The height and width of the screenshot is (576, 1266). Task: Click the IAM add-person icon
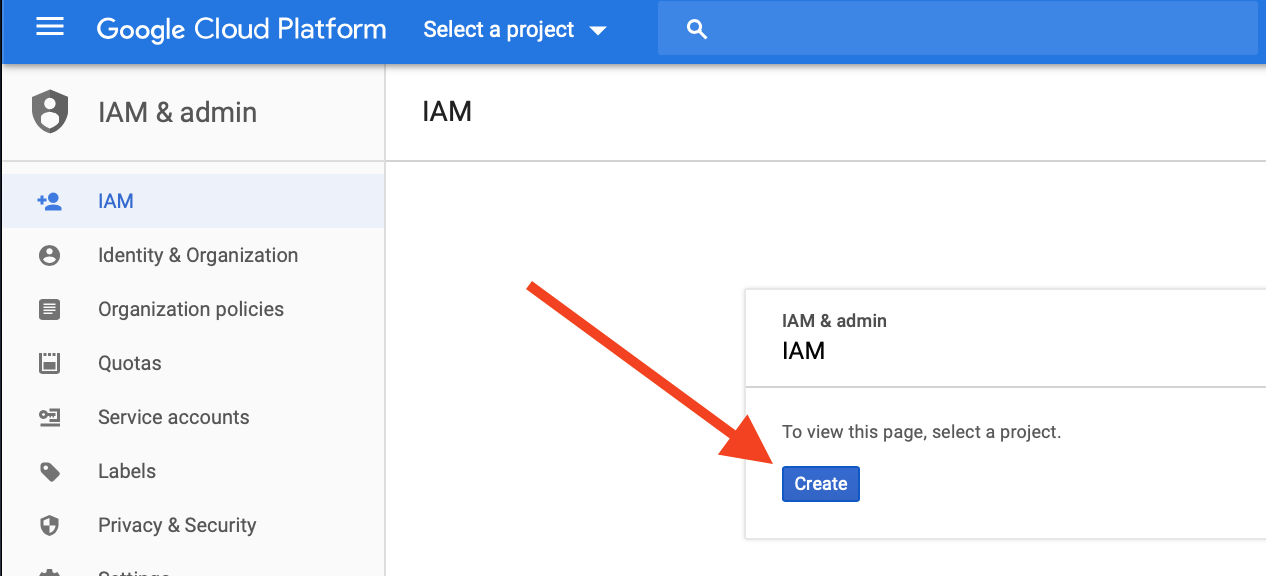coord(49,201)
